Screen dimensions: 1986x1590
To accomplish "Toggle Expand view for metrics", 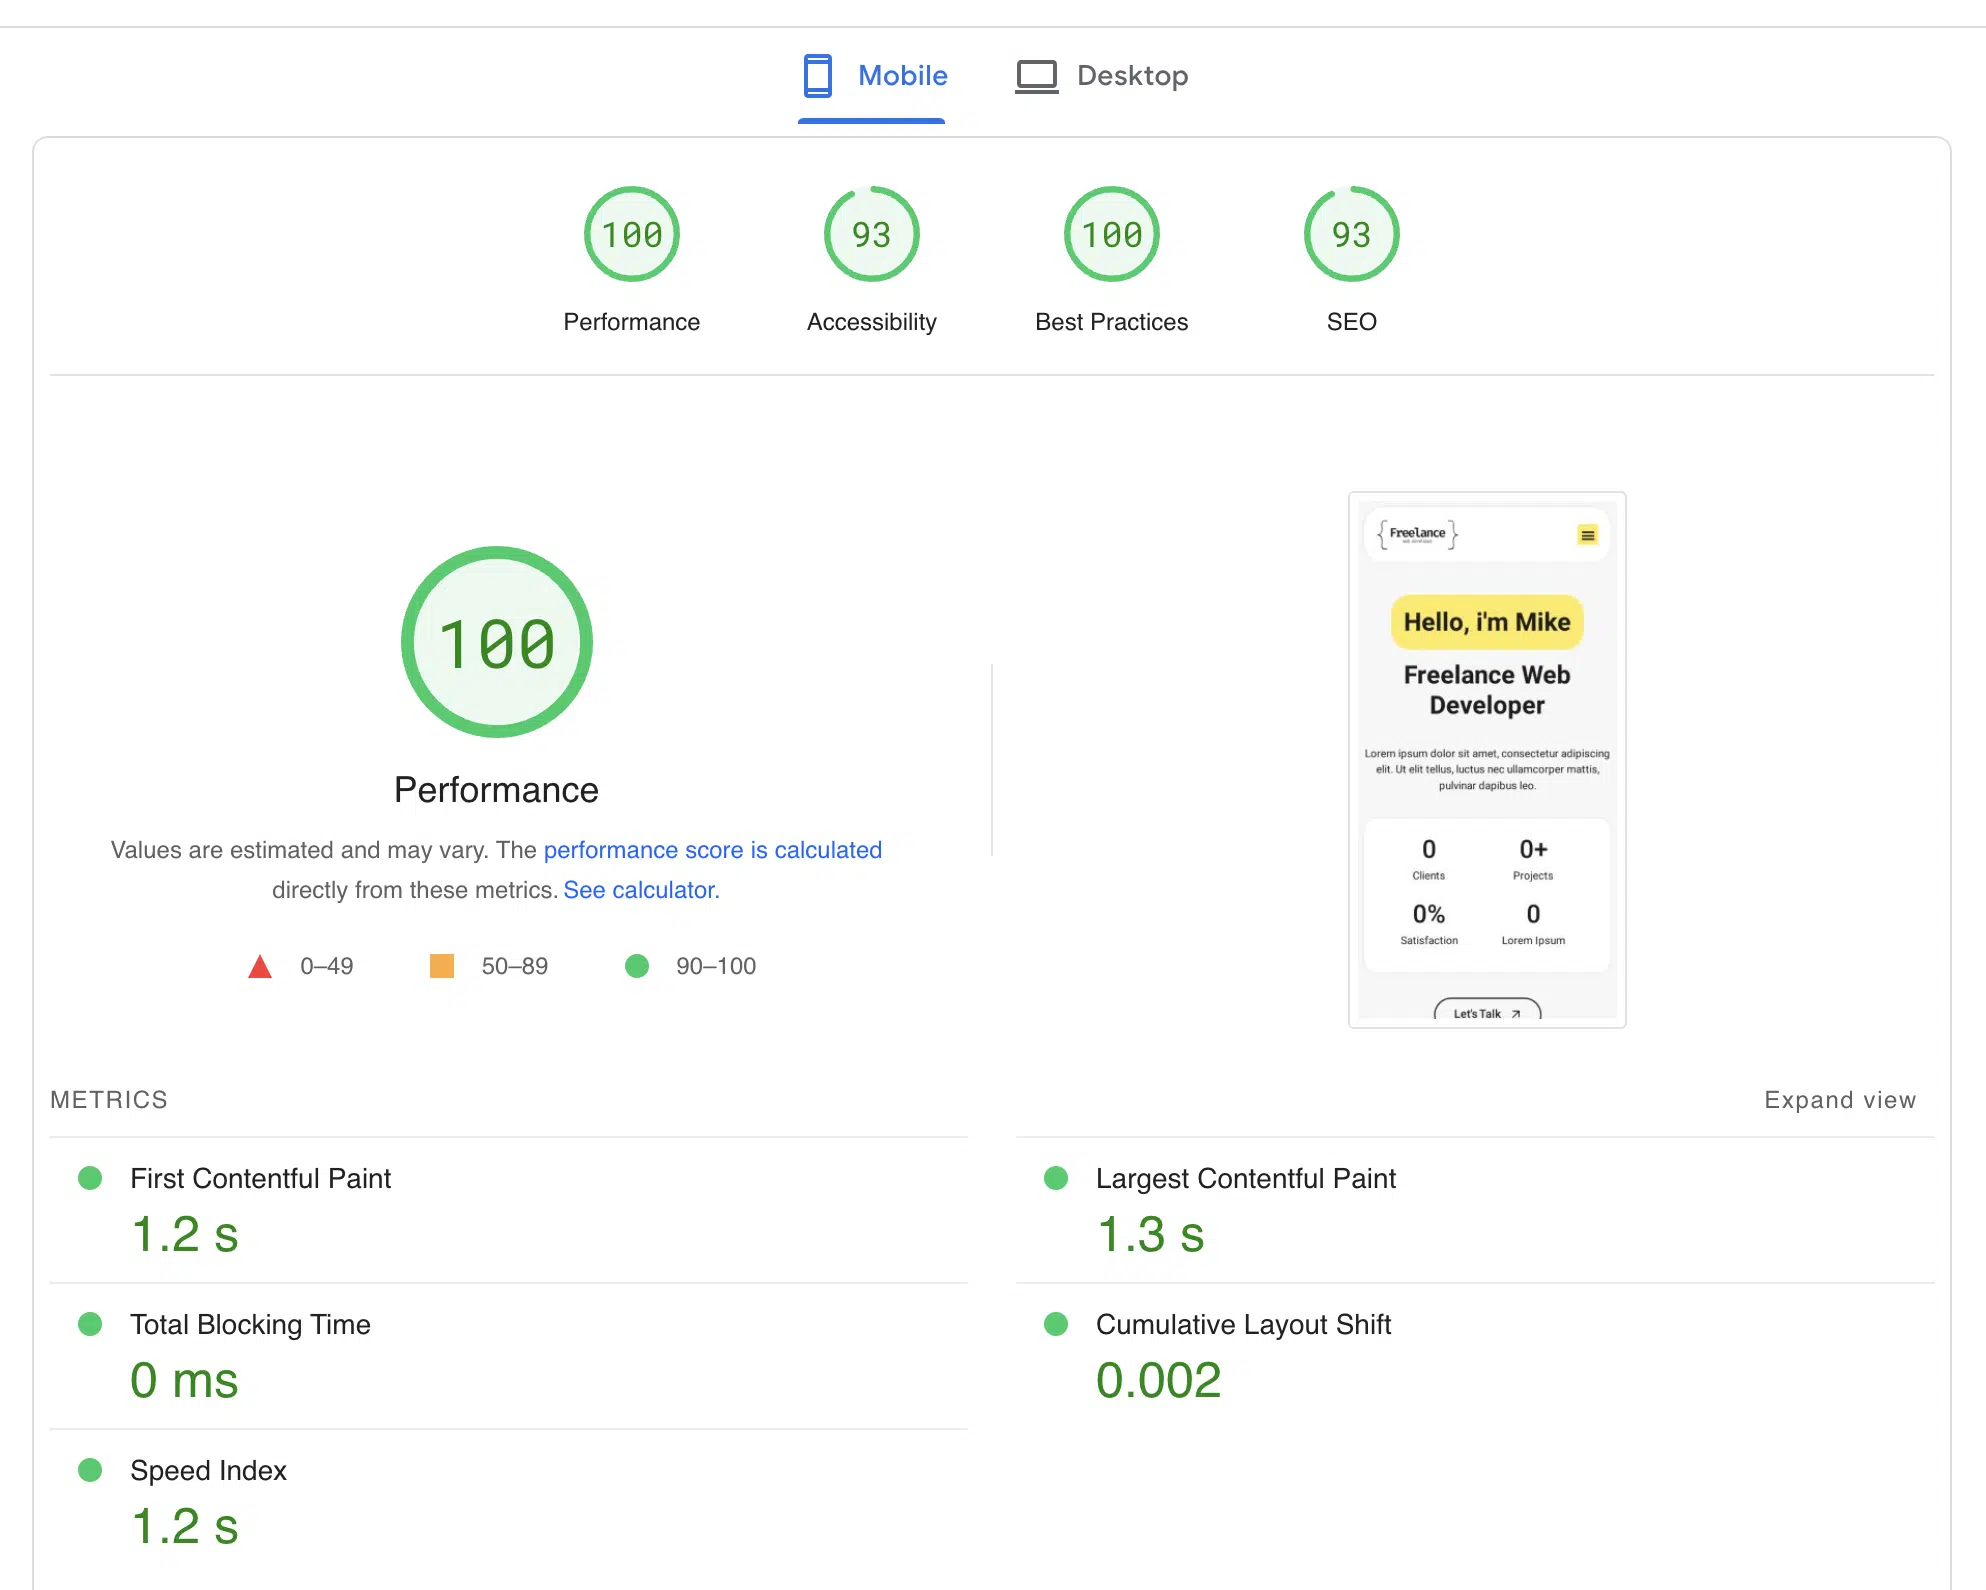I will point(1839,1100).
